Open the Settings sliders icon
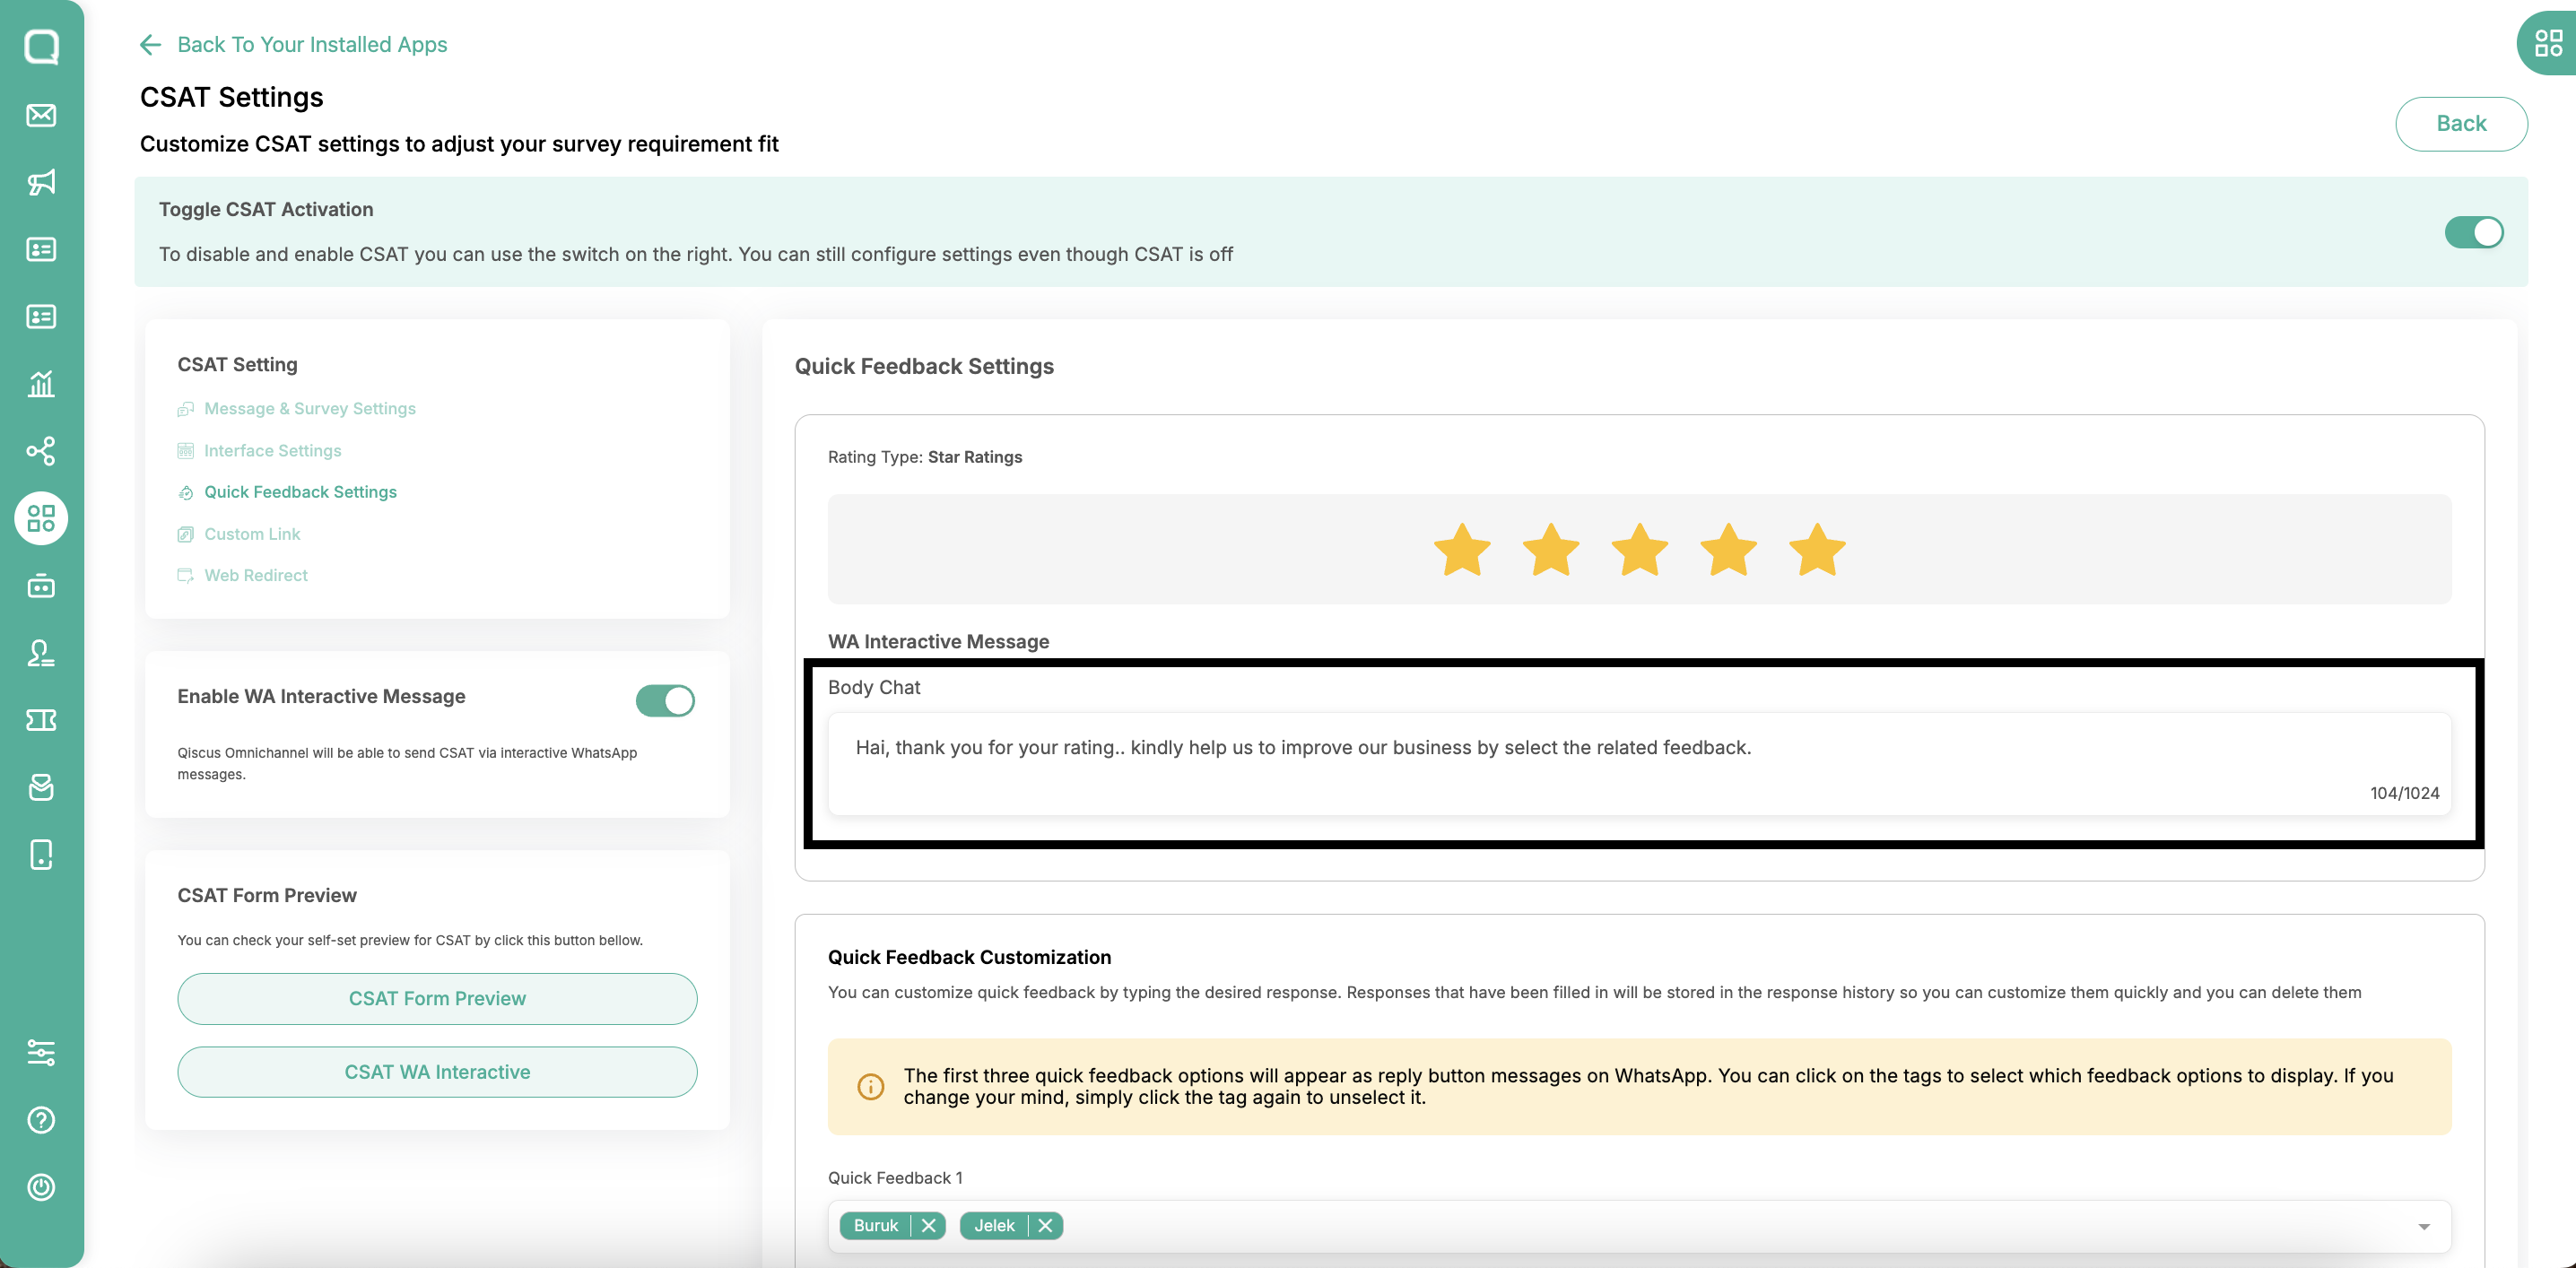The width and height of the screenshot is (2576, 1268). click(41, 1052)
